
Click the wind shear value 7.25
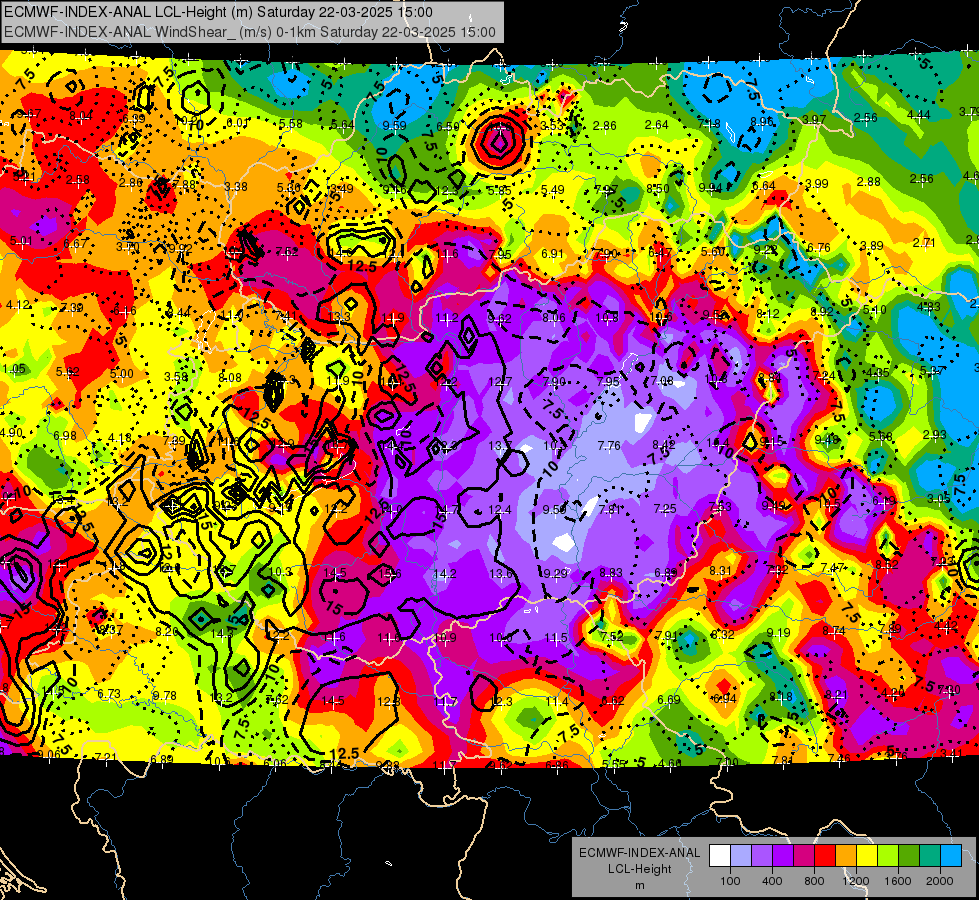tap(665, 508)
